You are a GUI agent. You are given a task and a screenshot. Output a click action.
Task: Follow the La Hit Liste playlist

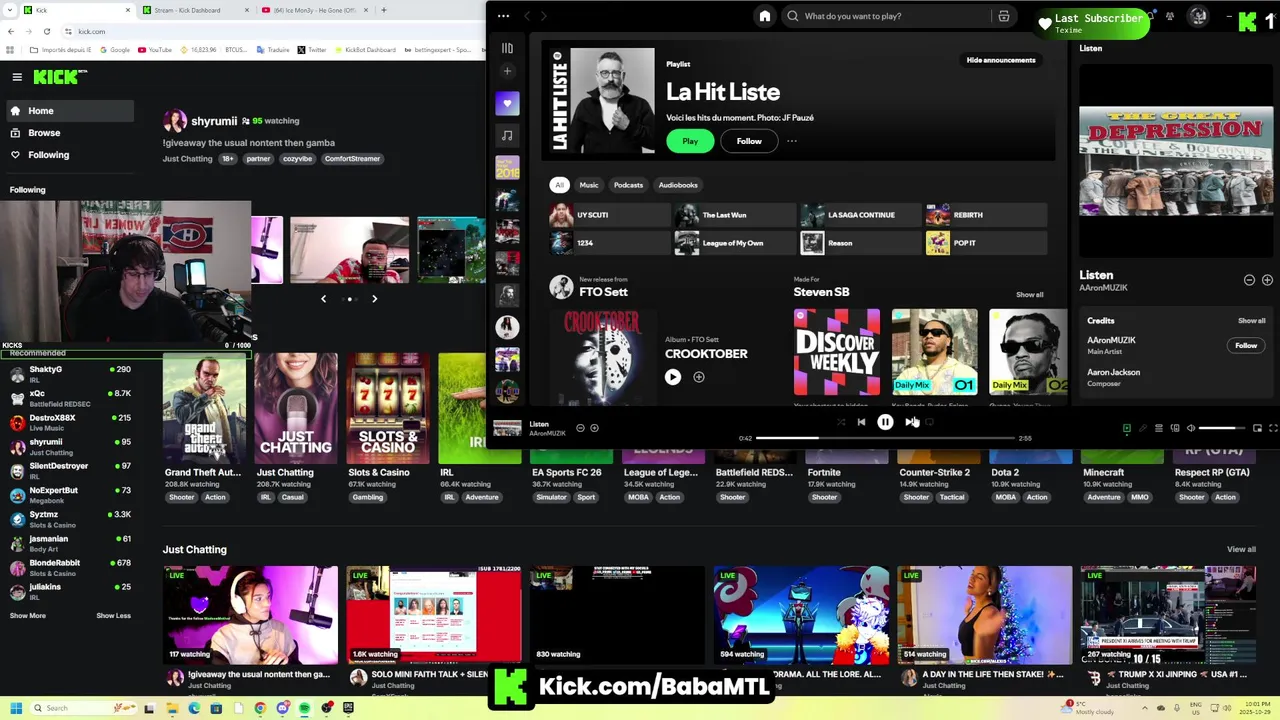[x=749, y=141]
